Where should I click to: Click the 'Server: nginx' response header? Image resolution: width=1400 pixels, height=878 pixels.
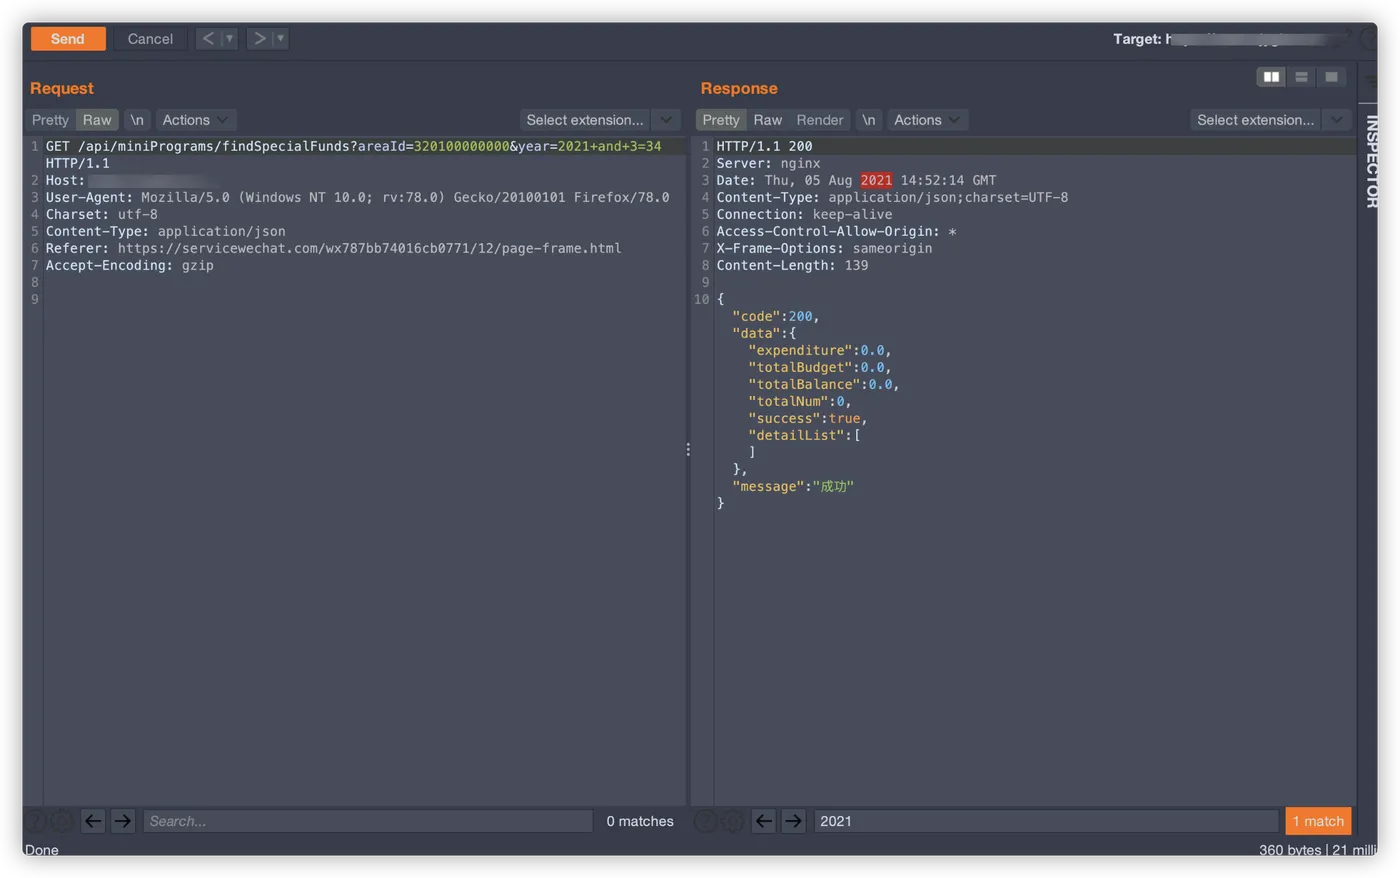tap(768, 163)
